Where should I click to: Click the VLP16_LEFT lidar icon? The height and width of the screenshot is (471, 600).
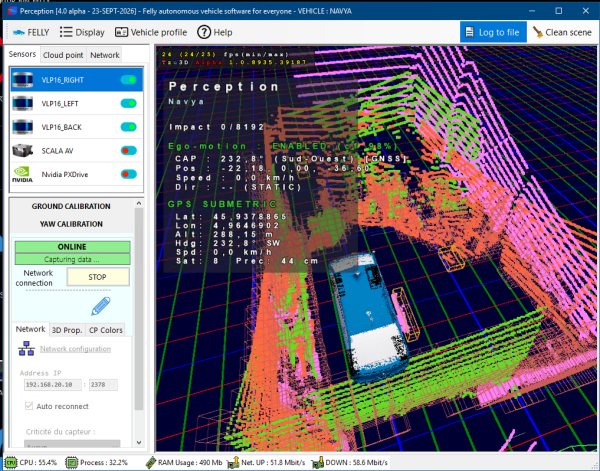click(x=23, y=103)
